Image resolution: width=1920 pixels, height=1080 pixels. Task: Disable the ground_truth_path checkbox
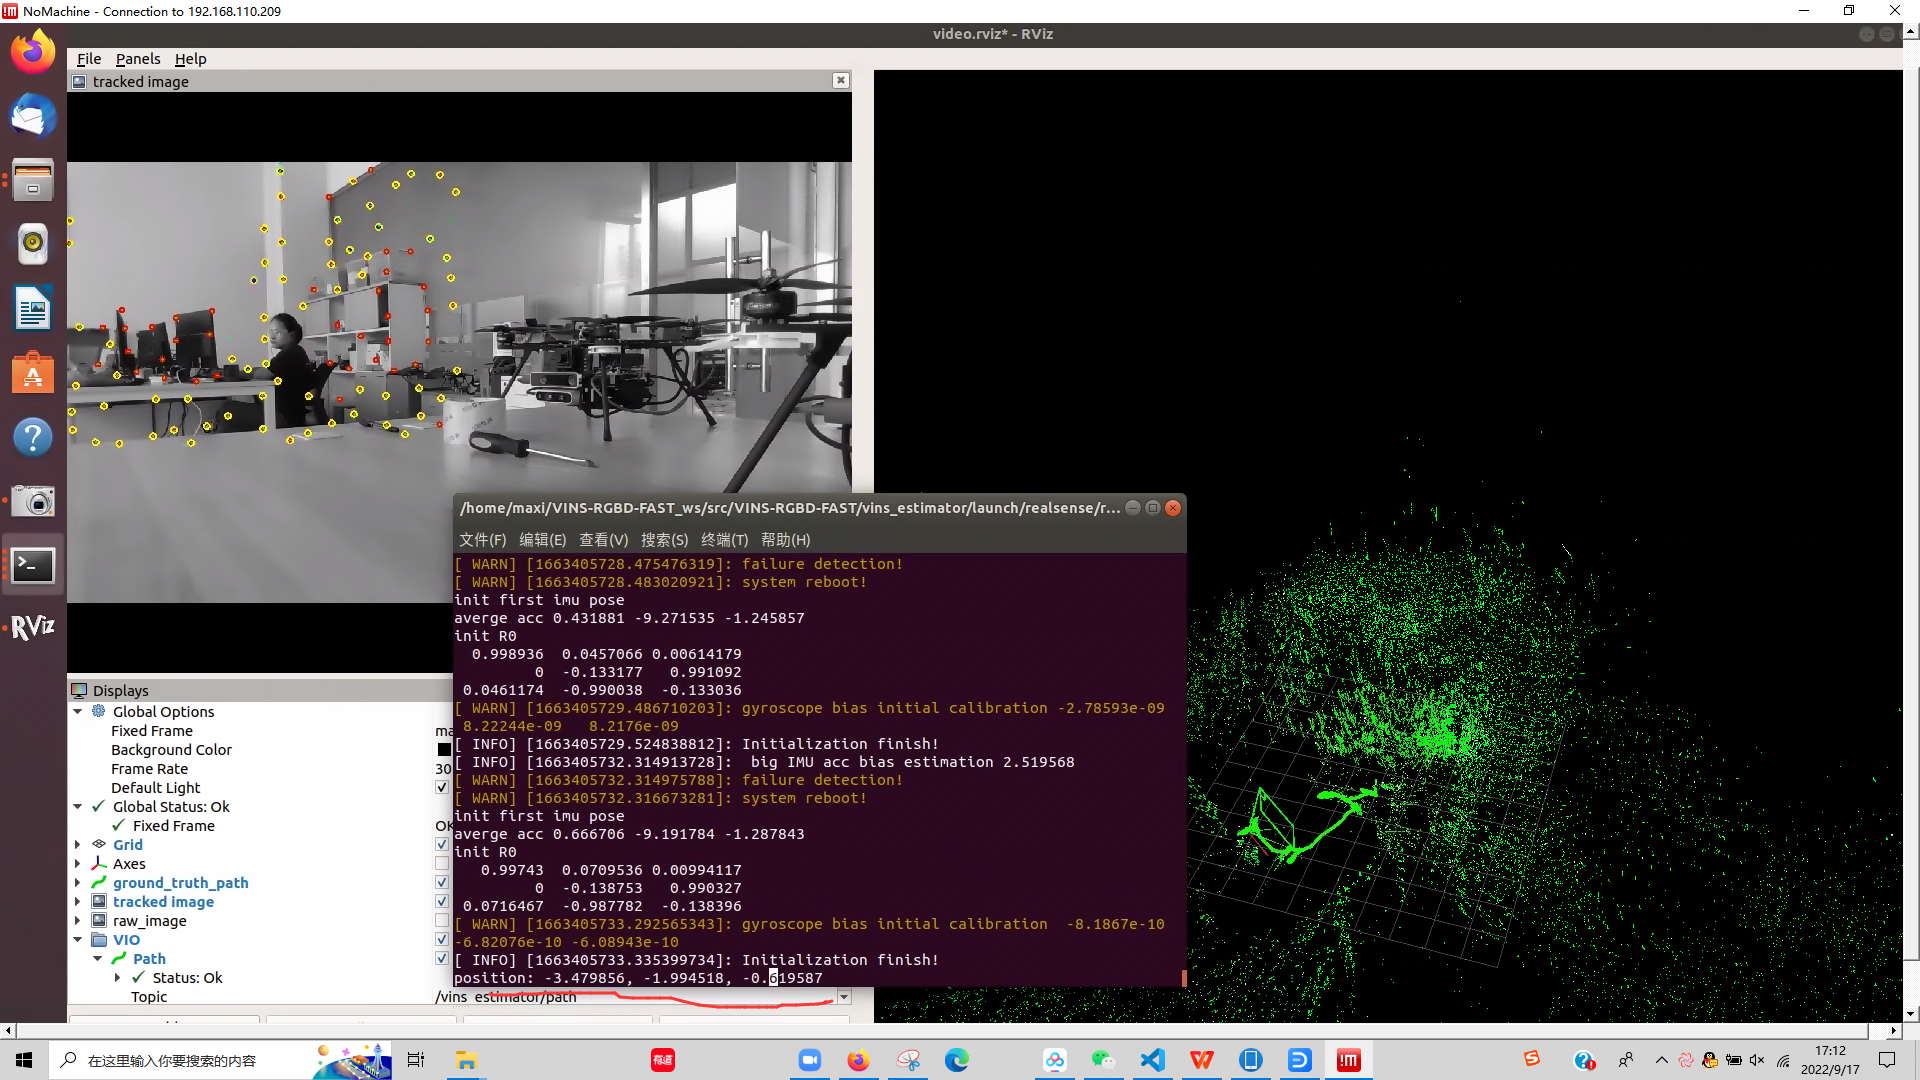pyautogui.click(x=441, y=882)
